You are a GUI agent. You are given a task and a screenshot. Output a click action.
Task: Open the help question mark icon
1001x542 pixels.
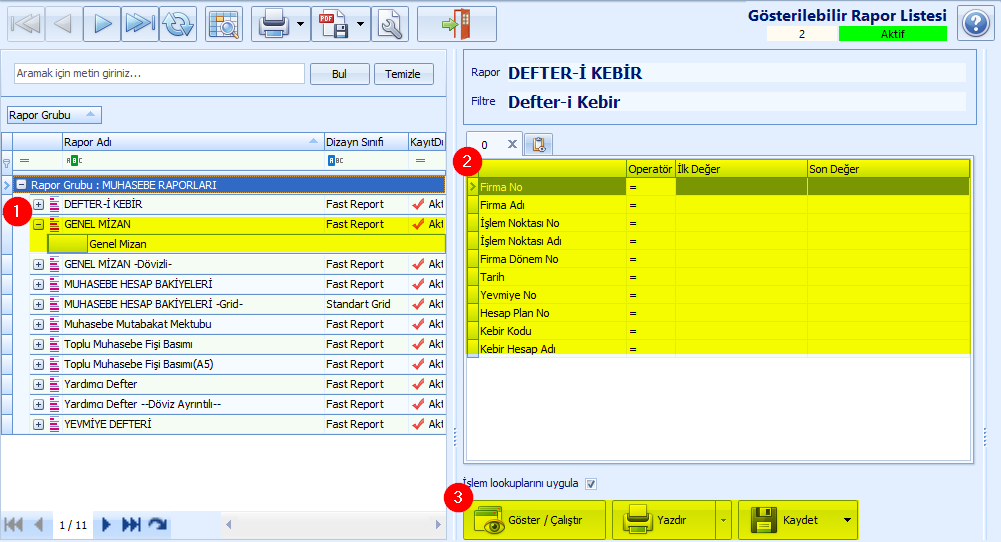click(973, 23)
